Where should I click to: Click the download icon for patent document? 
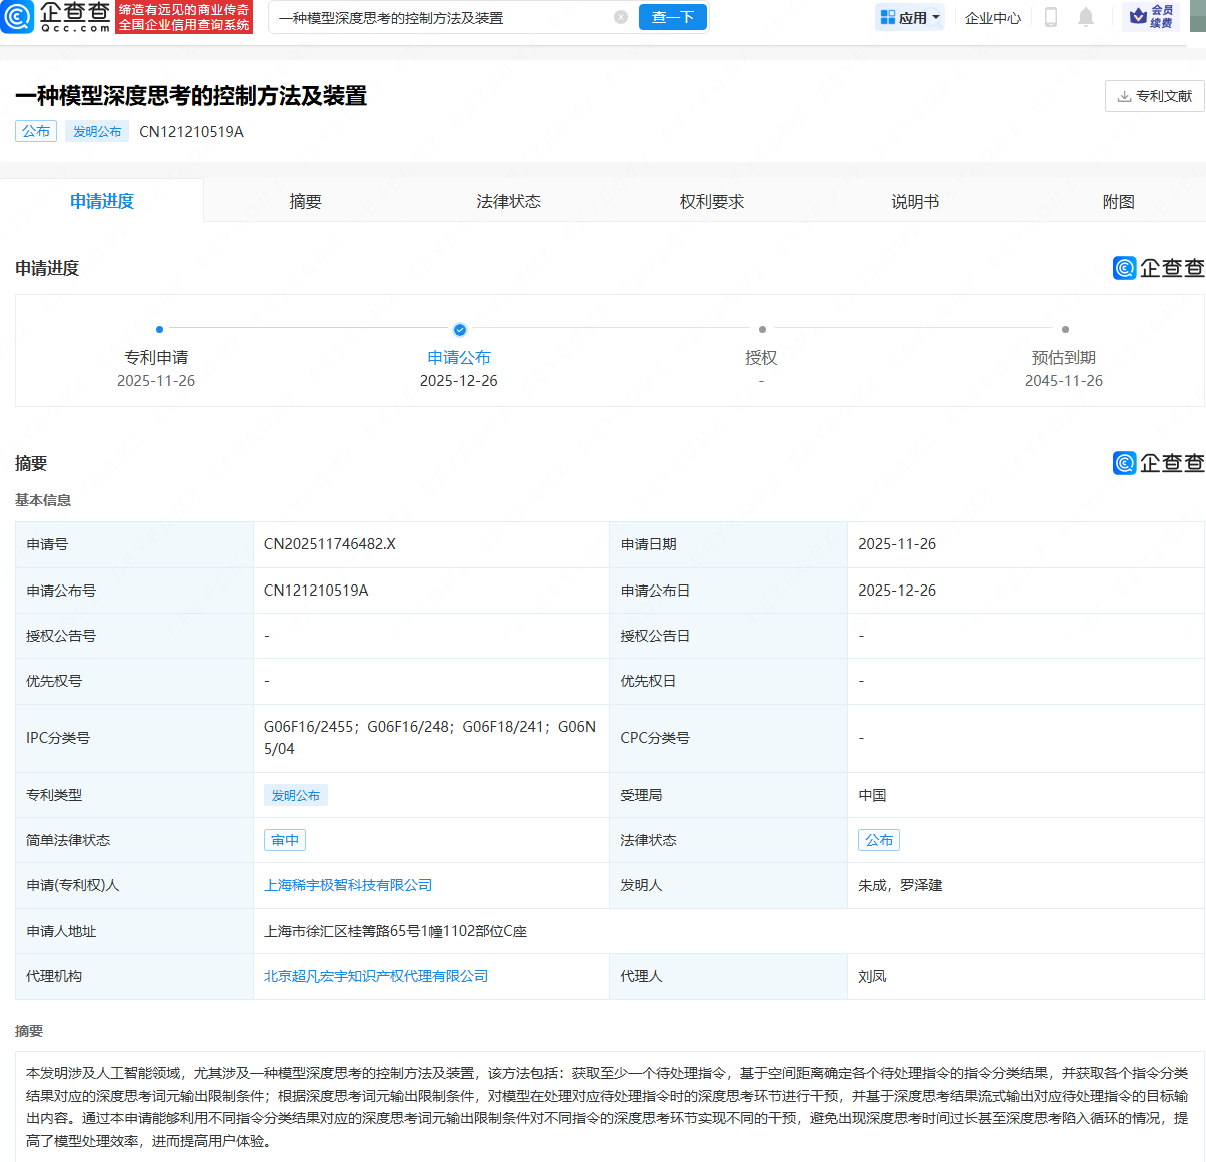[x=1124, y=96]
